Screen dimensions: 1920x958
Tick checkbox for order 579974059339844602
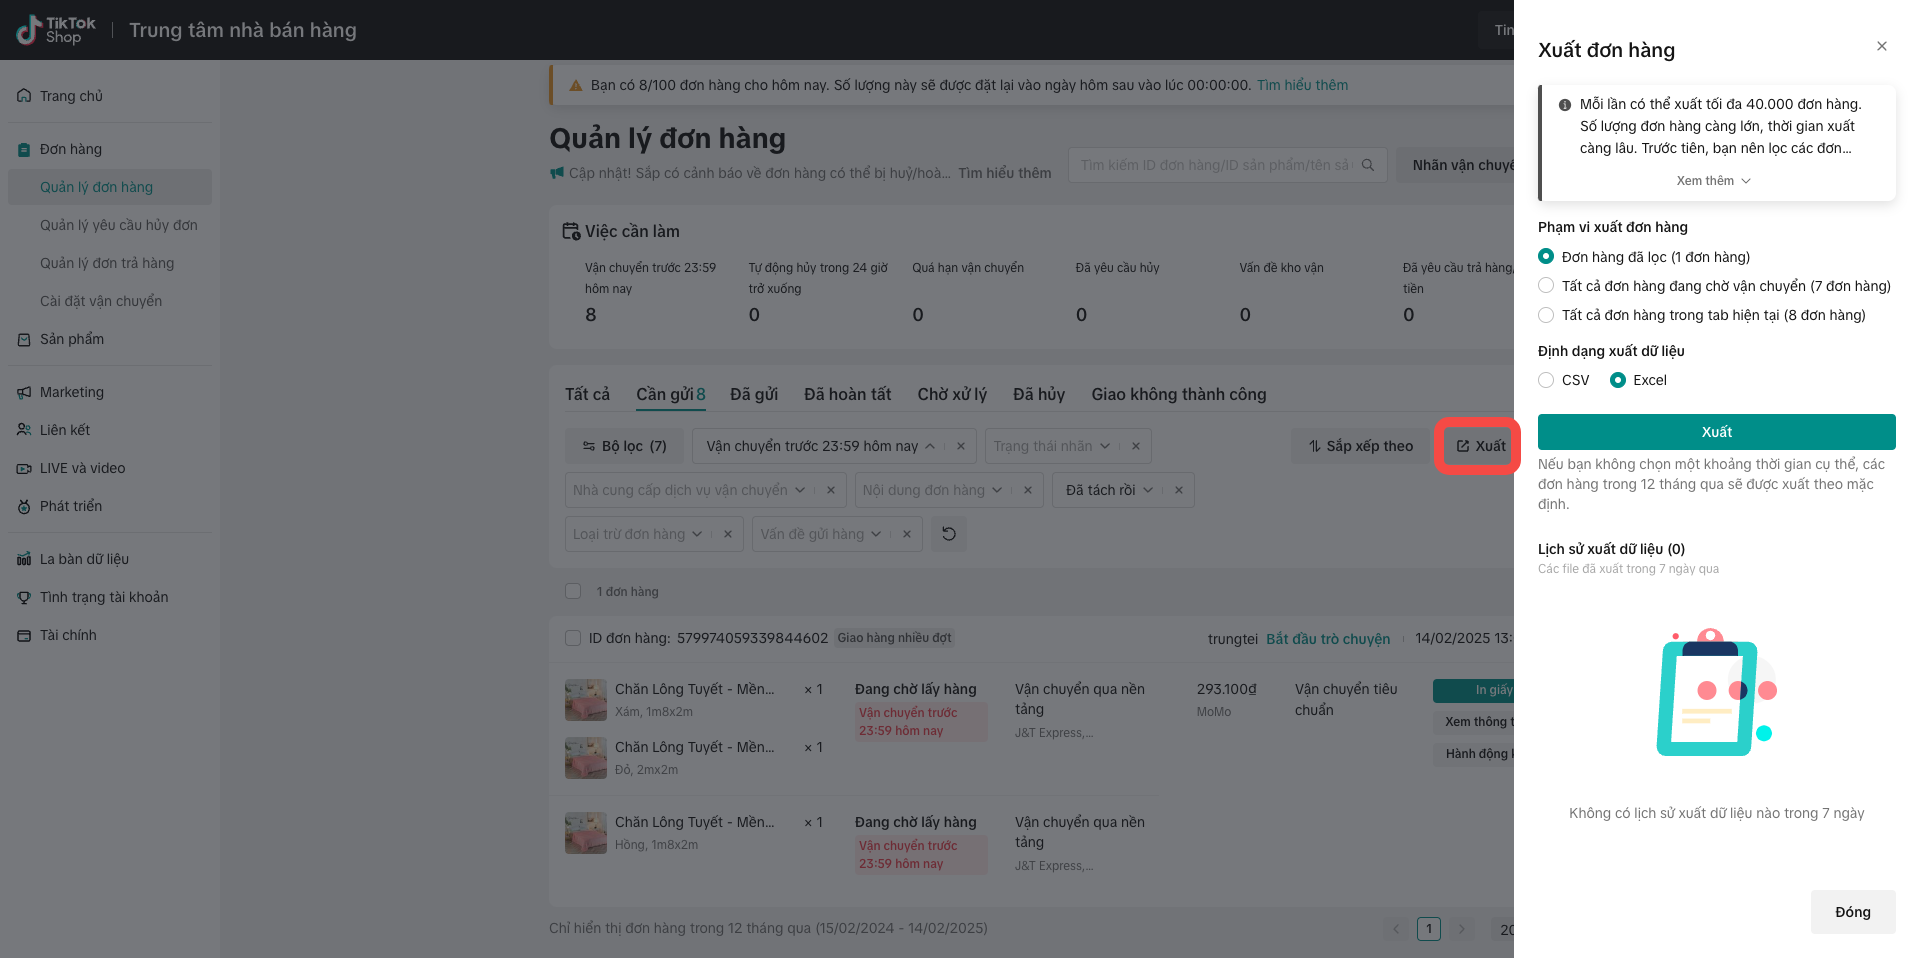coord(573,638)
